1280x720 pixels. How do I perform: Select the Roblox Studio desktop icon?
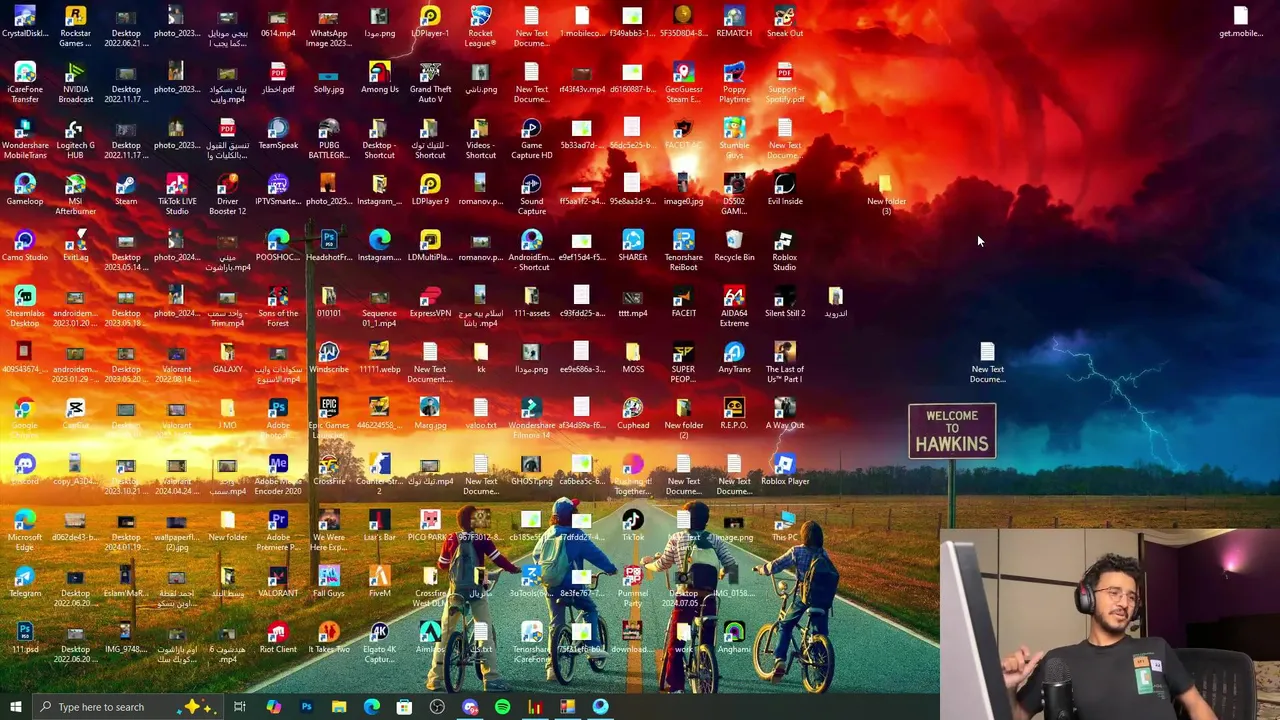pyautogui.click(x=785, y=251)
